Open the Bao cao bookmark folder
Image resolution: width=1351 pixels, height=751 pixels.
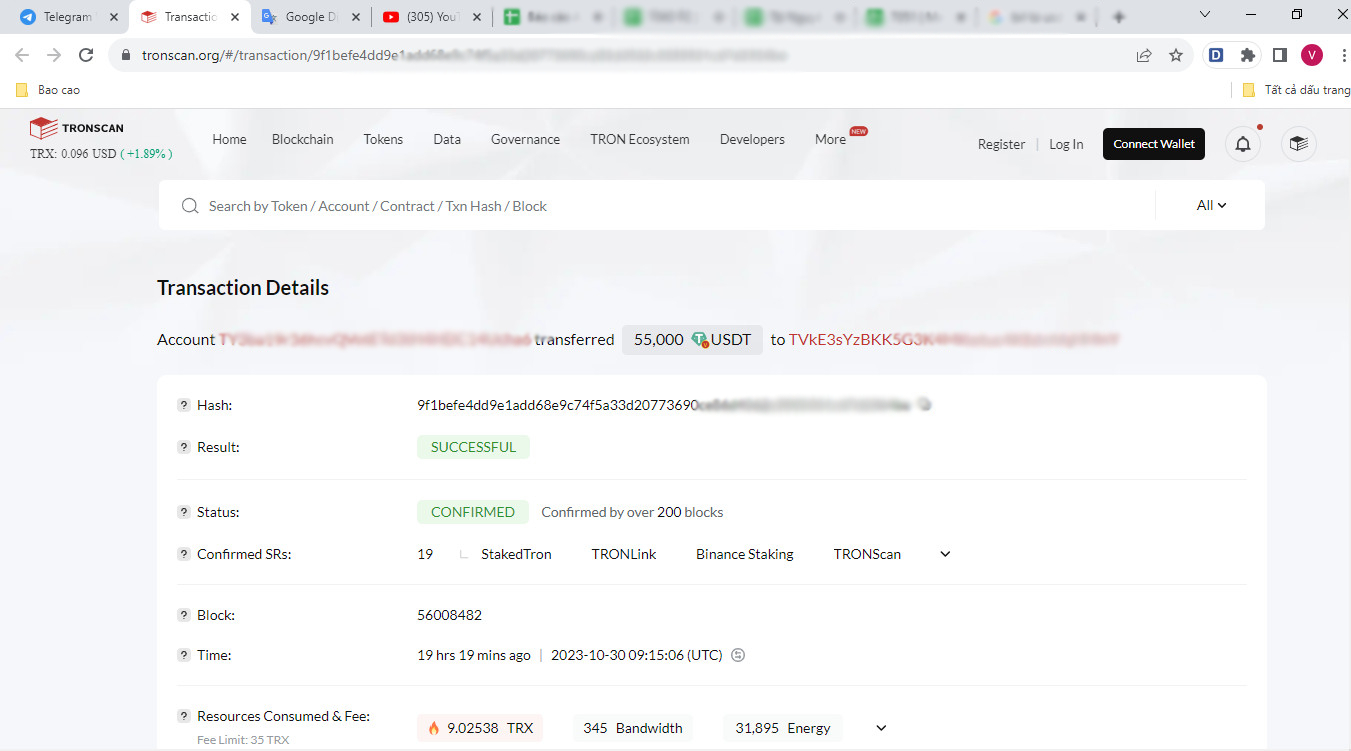(x=48, y=90)
